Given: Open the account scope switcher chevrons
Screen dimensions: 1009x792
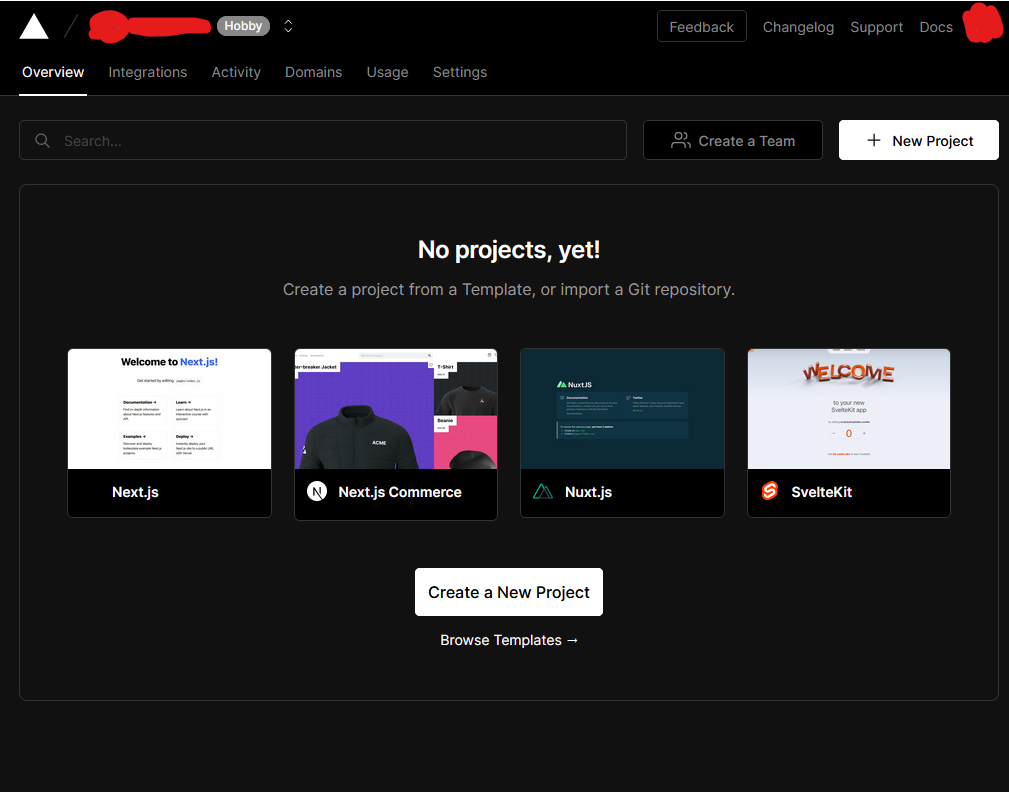Looking at the screenshot, I should (288, 26).
